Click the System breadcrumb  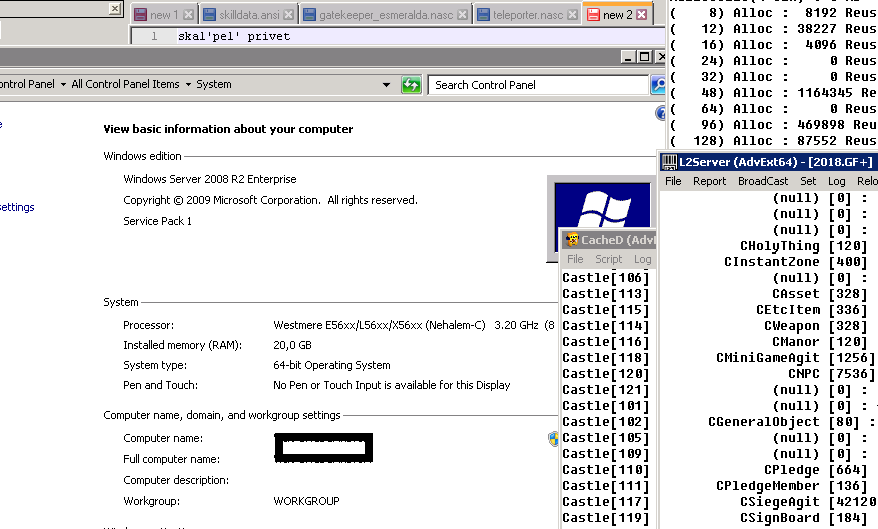point(213,84)
